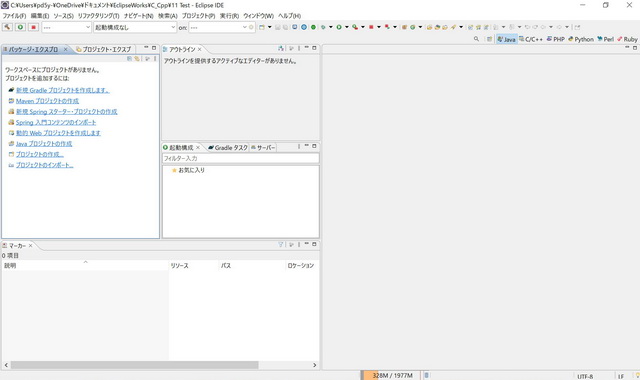The width and height of the screenshot is (640, 380).
Task: Click the heap status memory bar
Action: (x=391, y=375)
